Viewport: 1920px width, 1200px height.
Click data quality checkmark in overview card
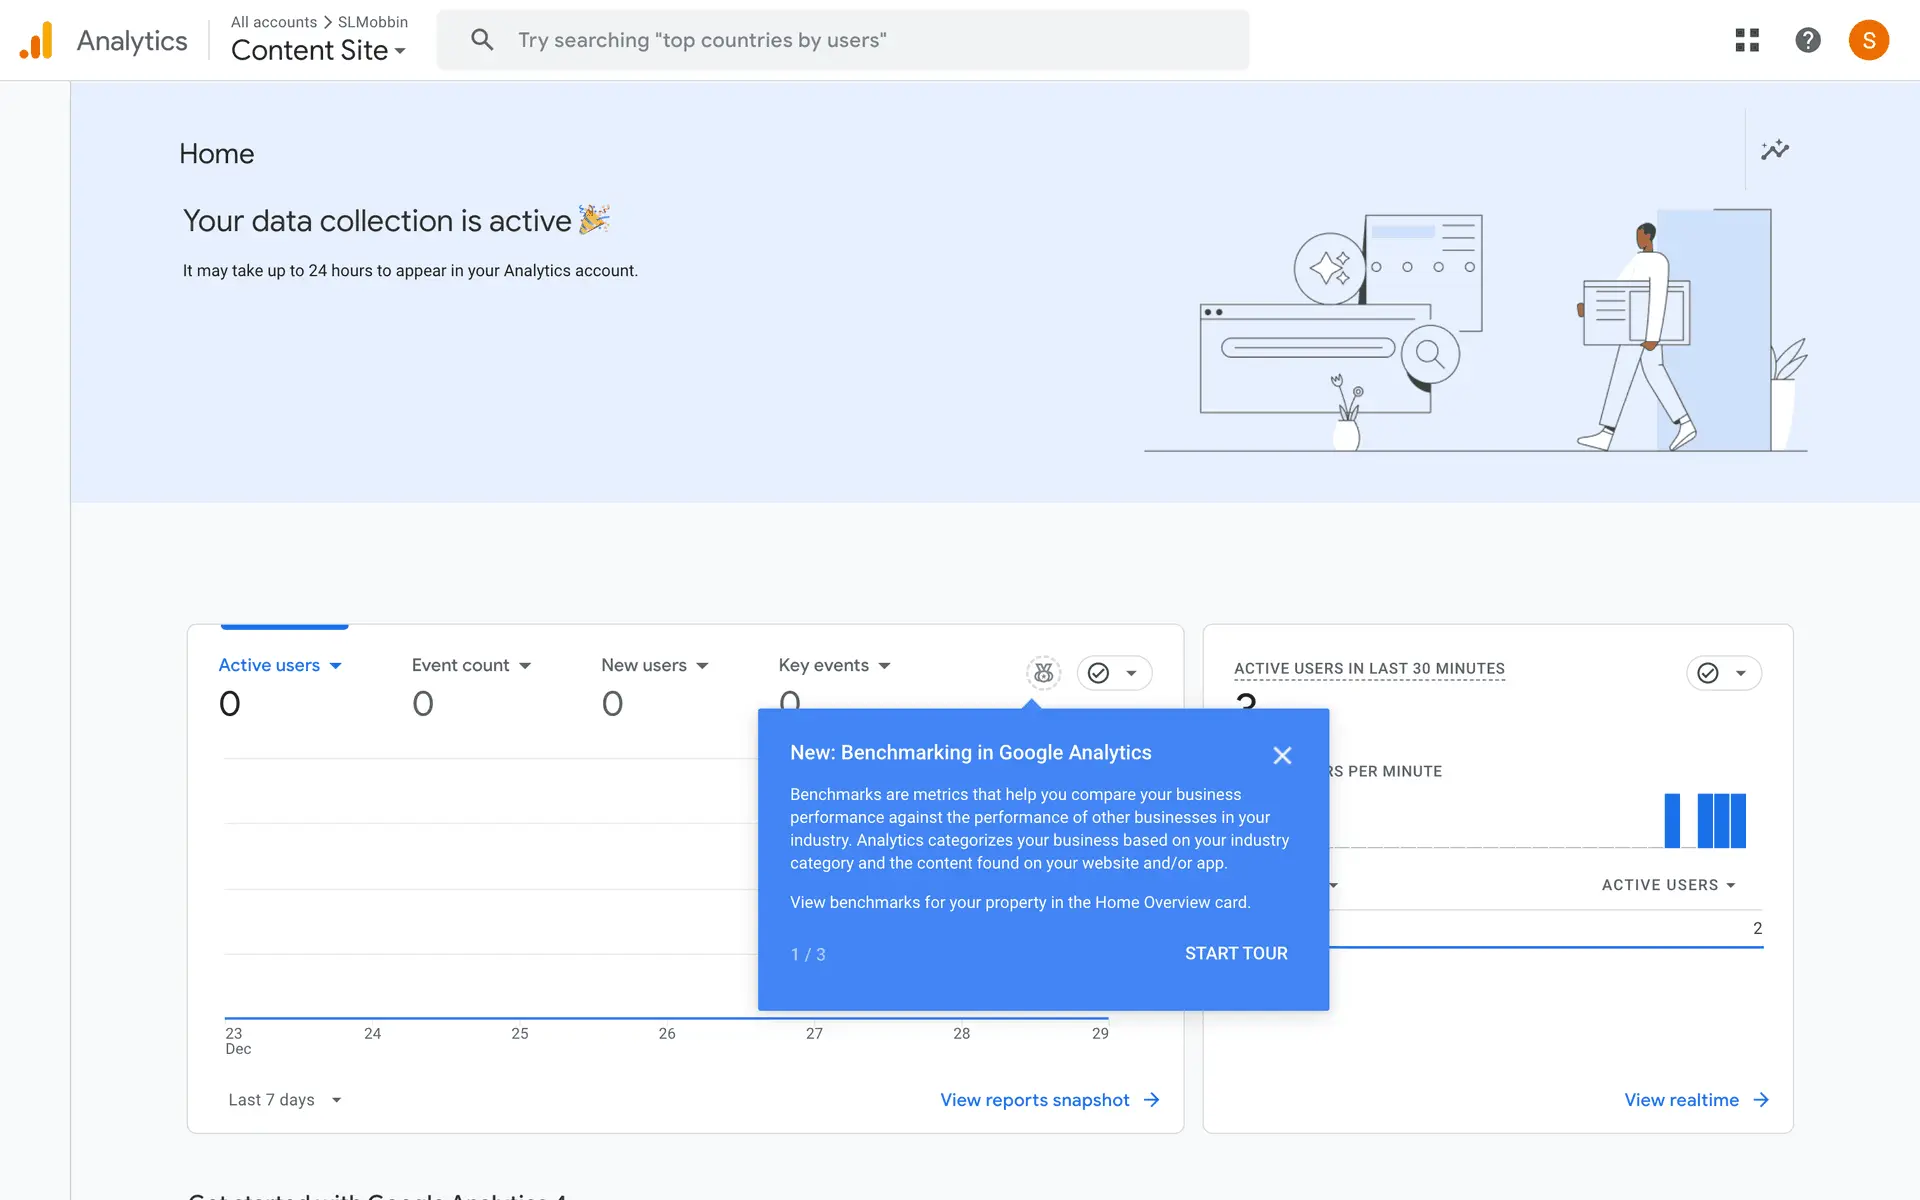[1098, 673]
